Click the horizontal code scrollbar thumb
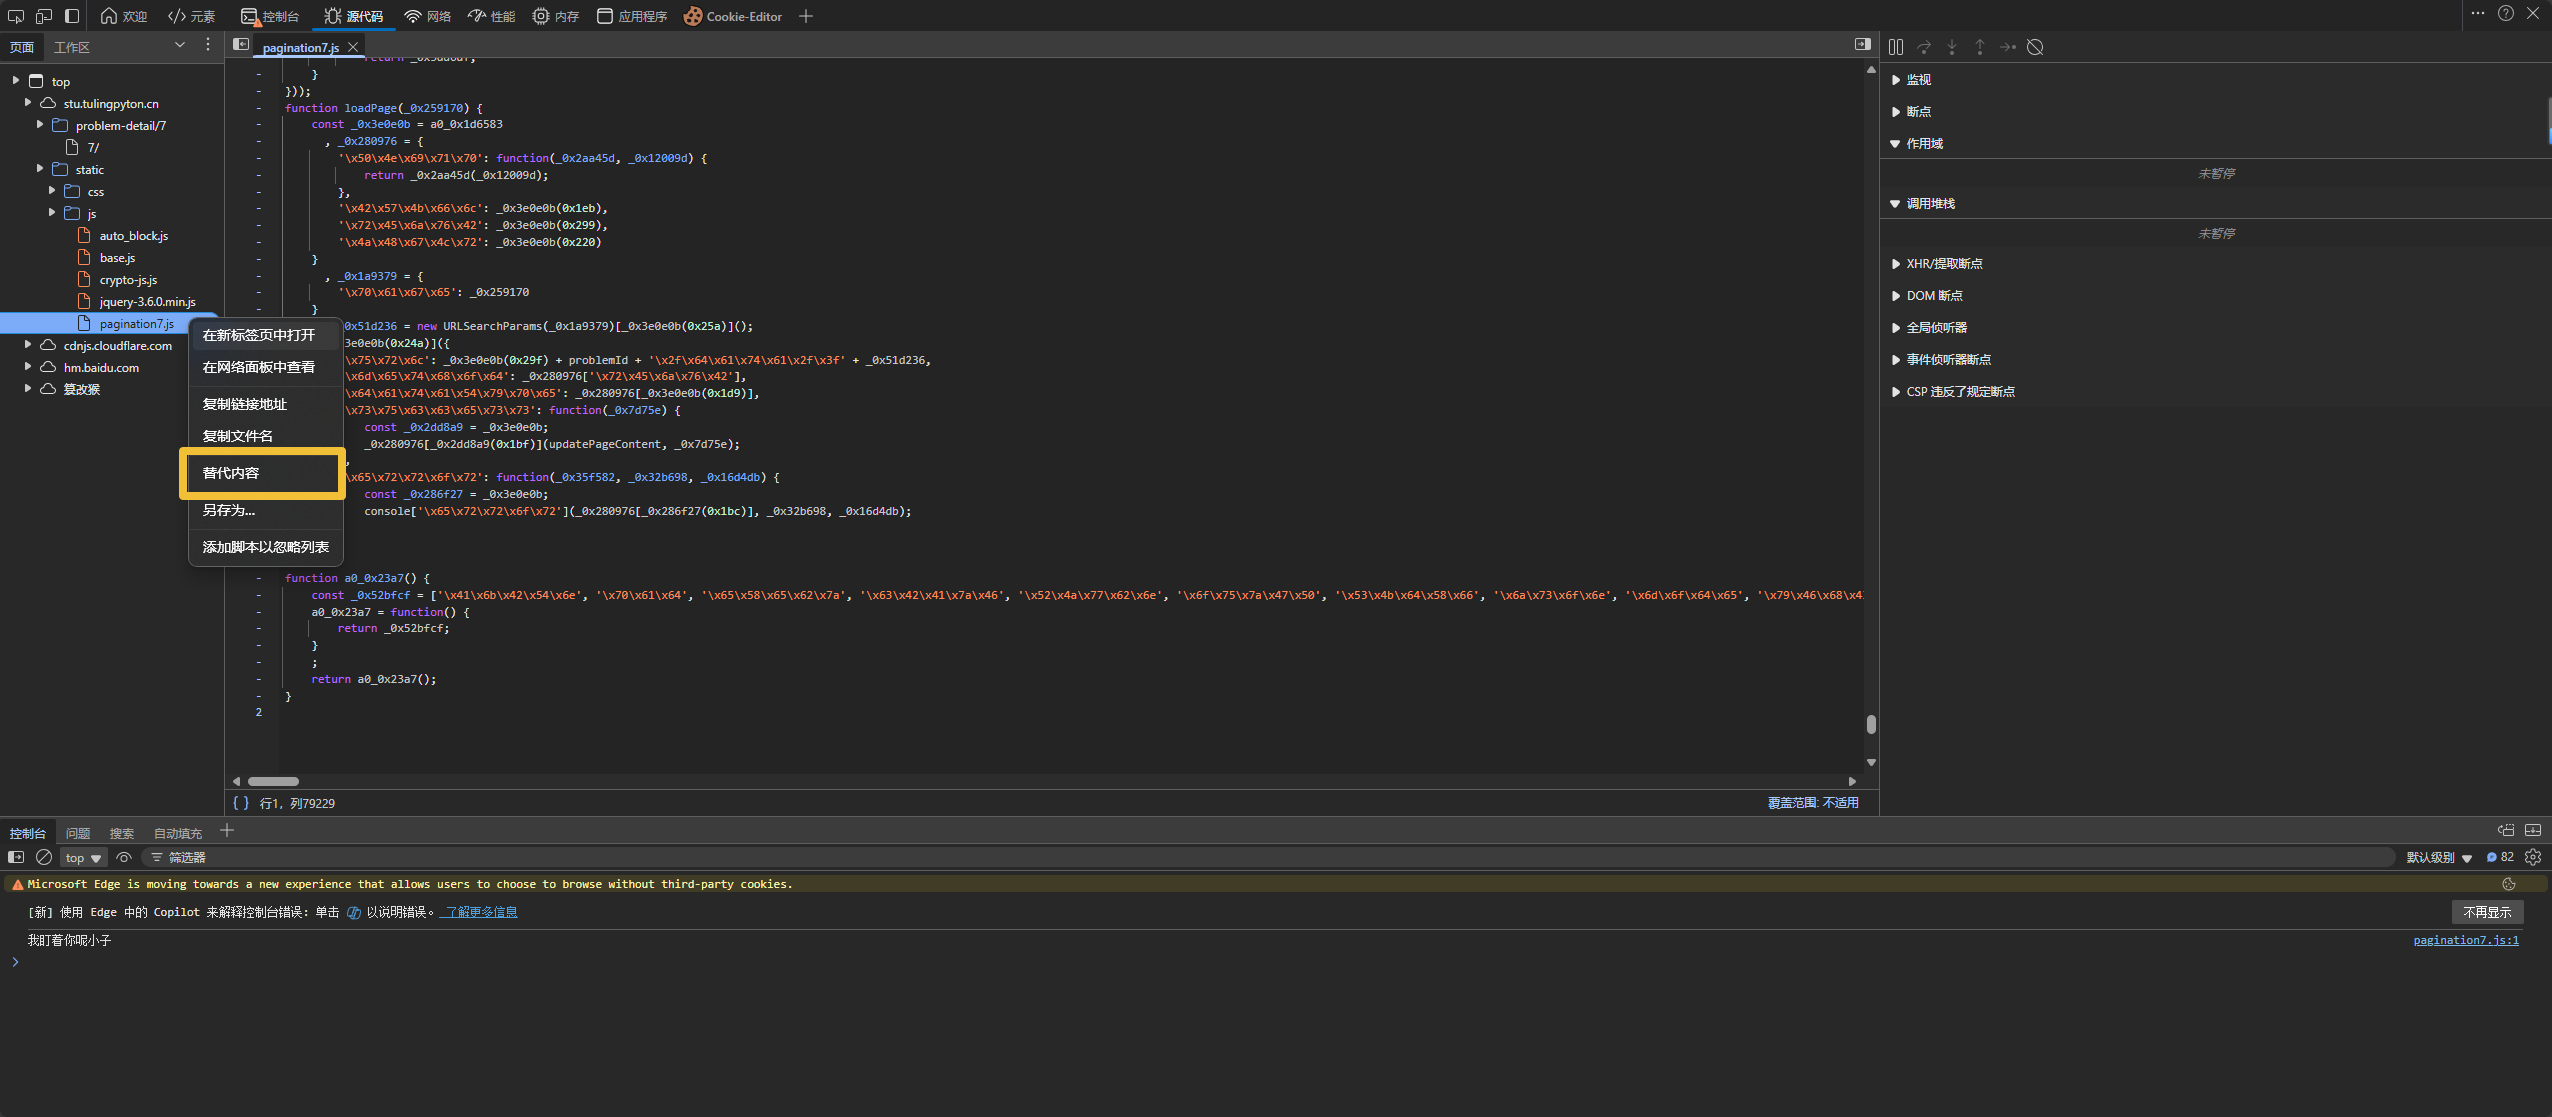 click(x=273, y=781)
